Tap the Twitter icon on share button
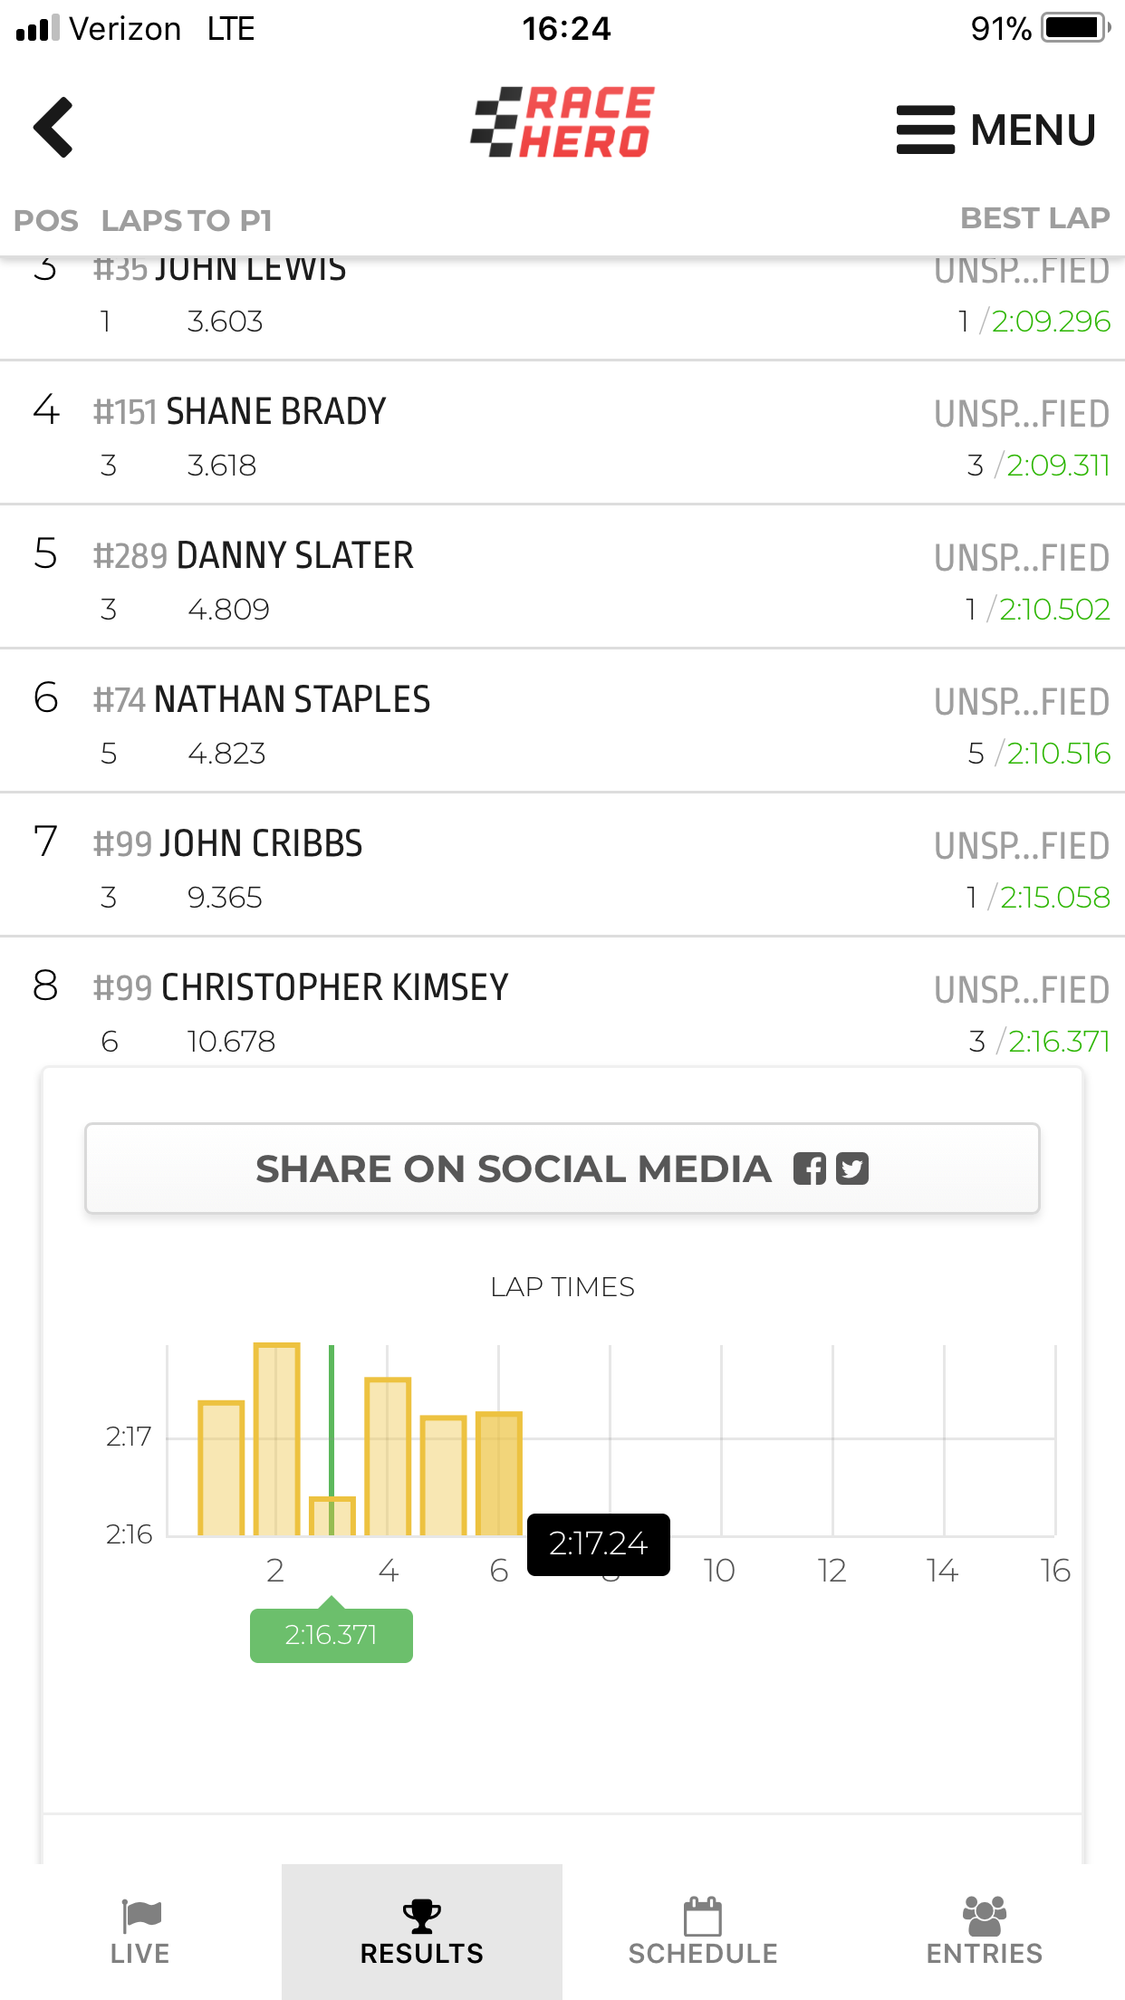Image resolution: width=1125 pixels, height=2000 pixels. click(852, 1169)
